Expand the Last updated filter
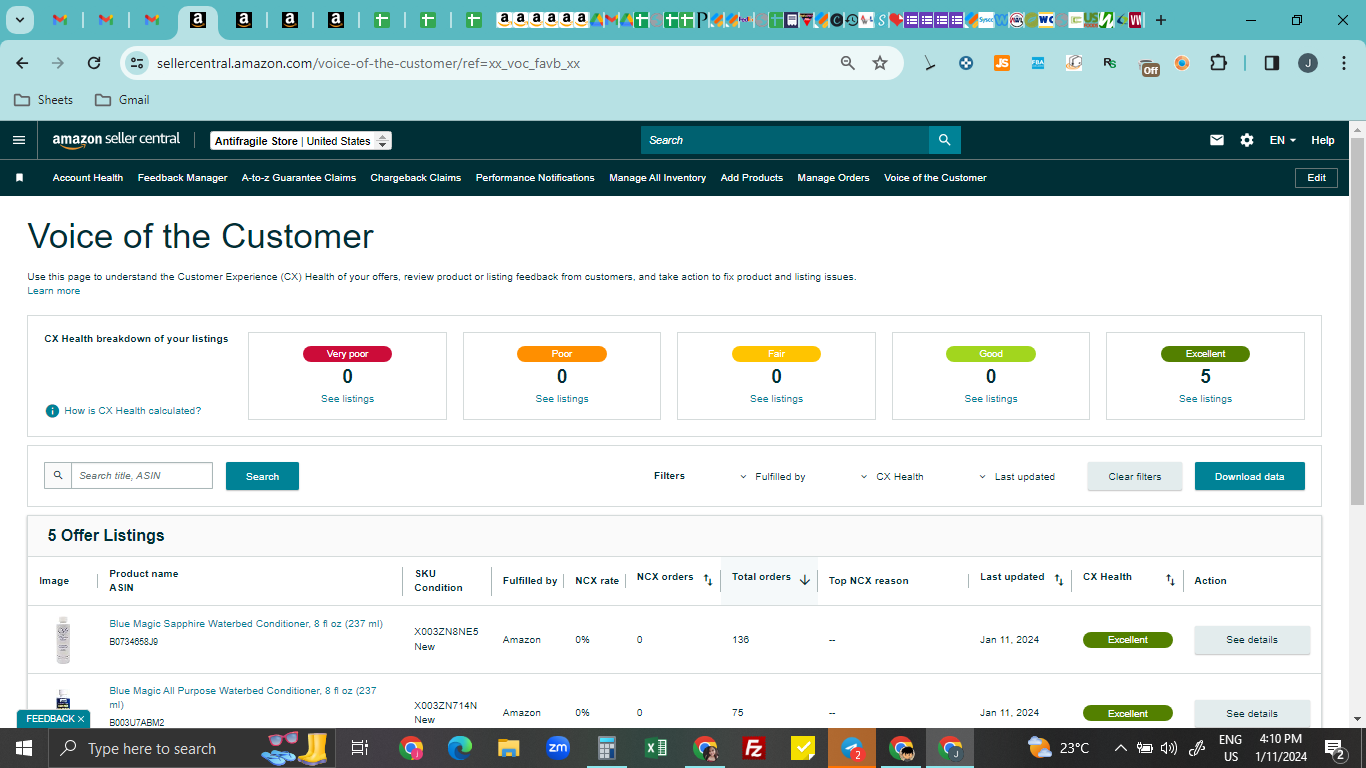This screenshot has height=768, width=1366. point(1017,477)
